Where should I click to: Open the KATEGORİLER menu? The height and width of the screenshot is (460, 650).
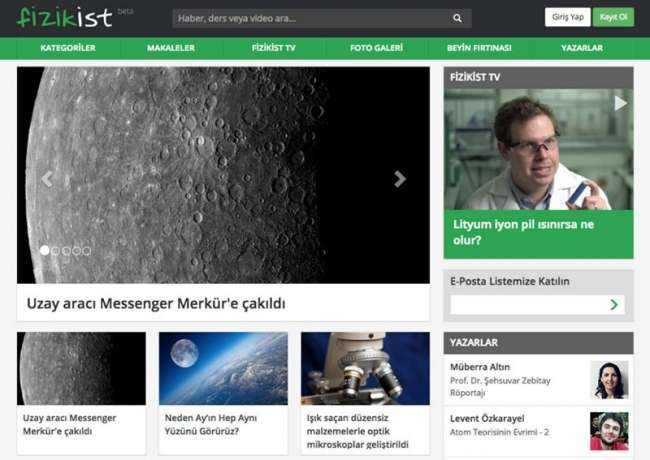coord(68,48)
